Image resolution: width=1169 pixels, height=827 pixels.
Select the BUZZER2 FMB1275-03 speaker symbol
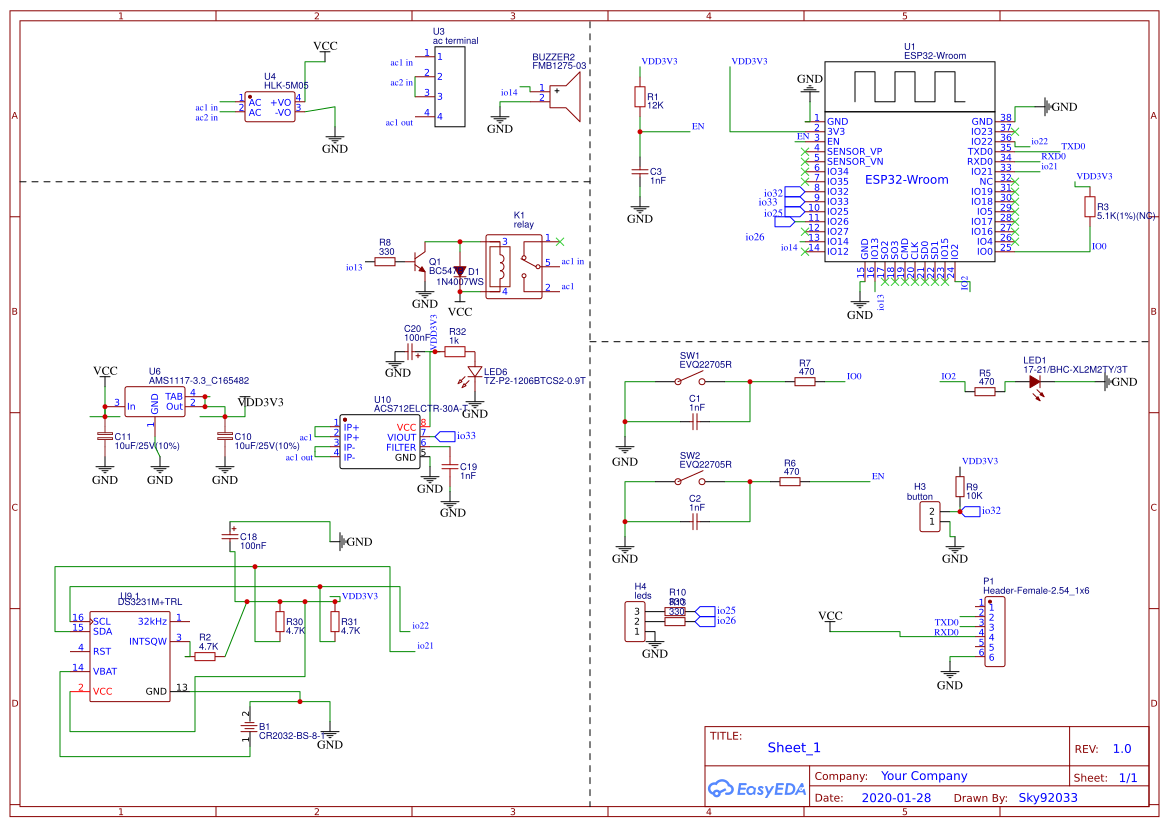point(563,95)
